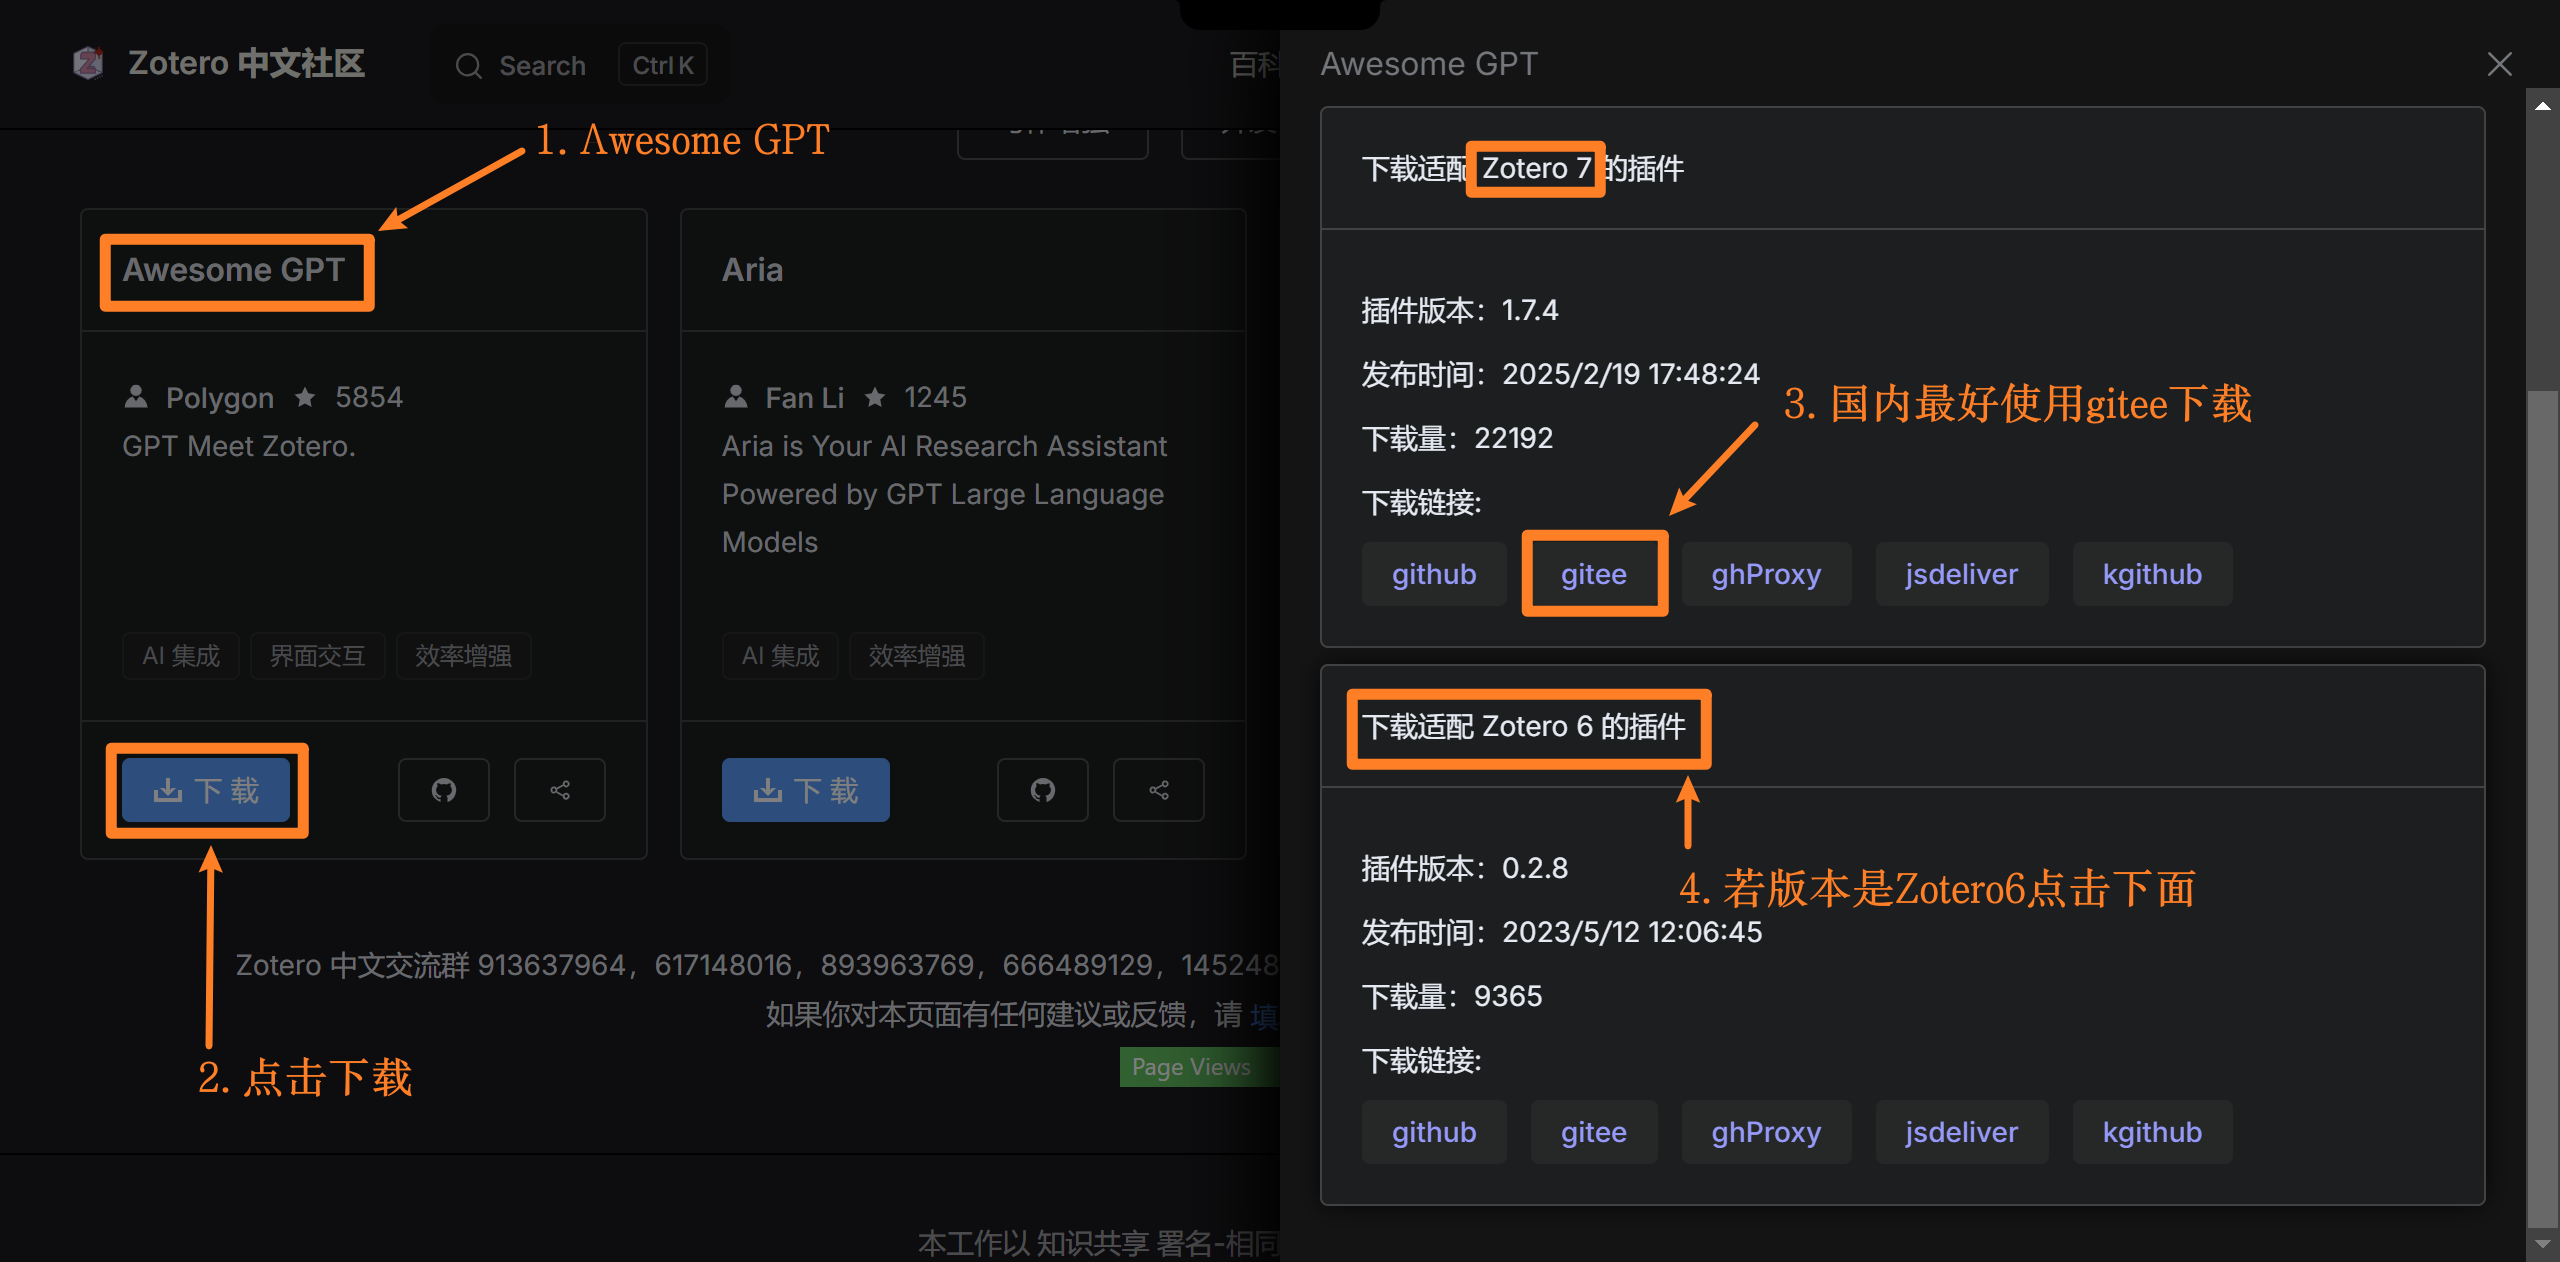Click the search magnifier icon

(x=468, y=66)
